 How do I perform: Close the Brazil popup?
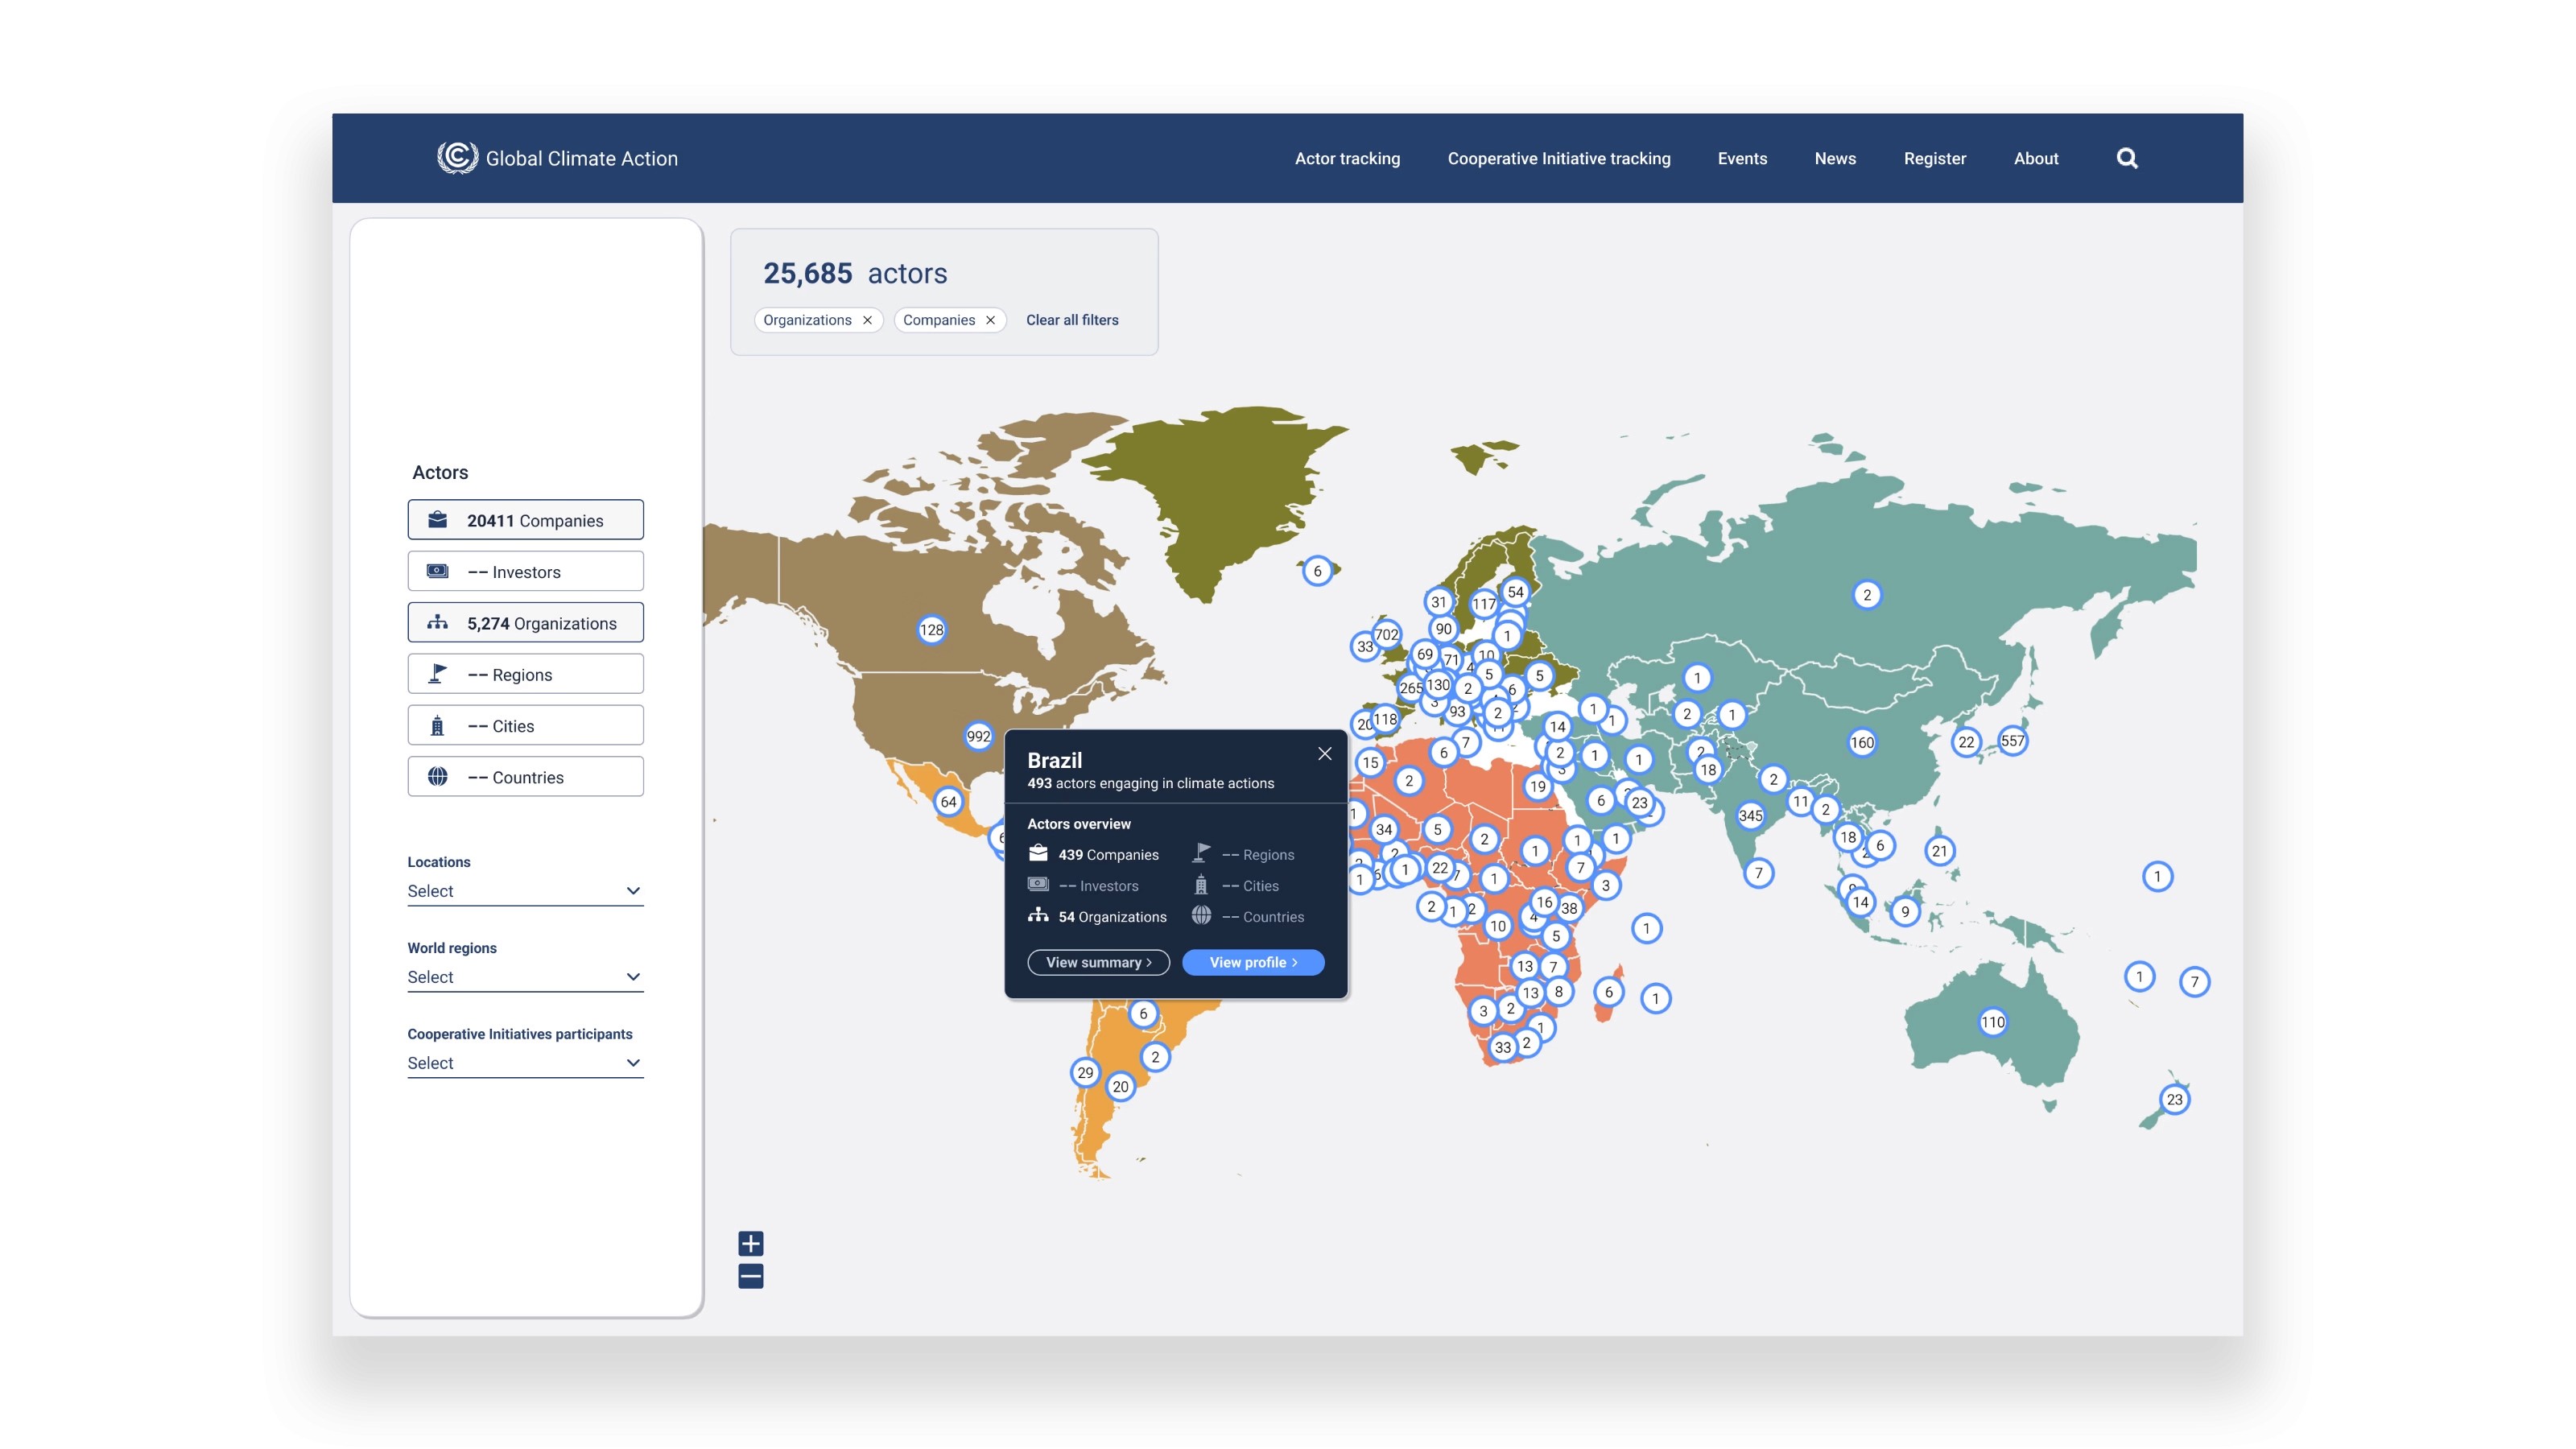(1324, 754)
